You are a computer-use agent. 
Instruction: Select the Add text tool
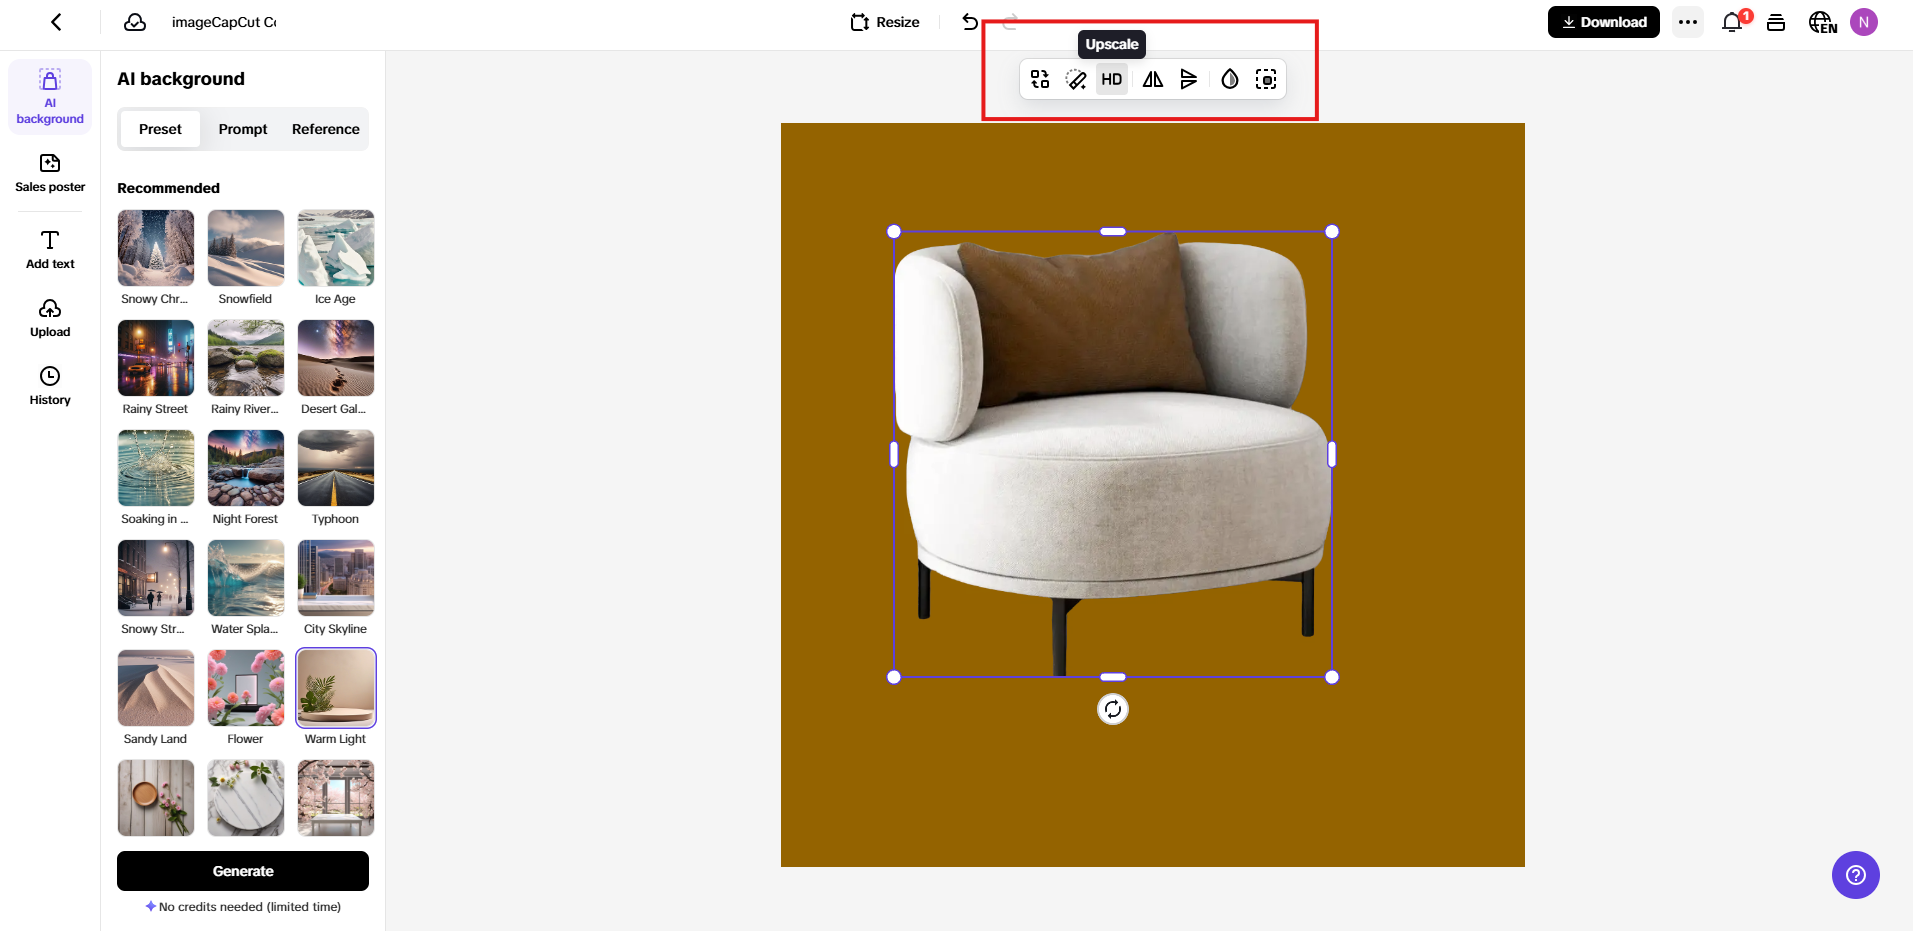(x=49, y=249)
